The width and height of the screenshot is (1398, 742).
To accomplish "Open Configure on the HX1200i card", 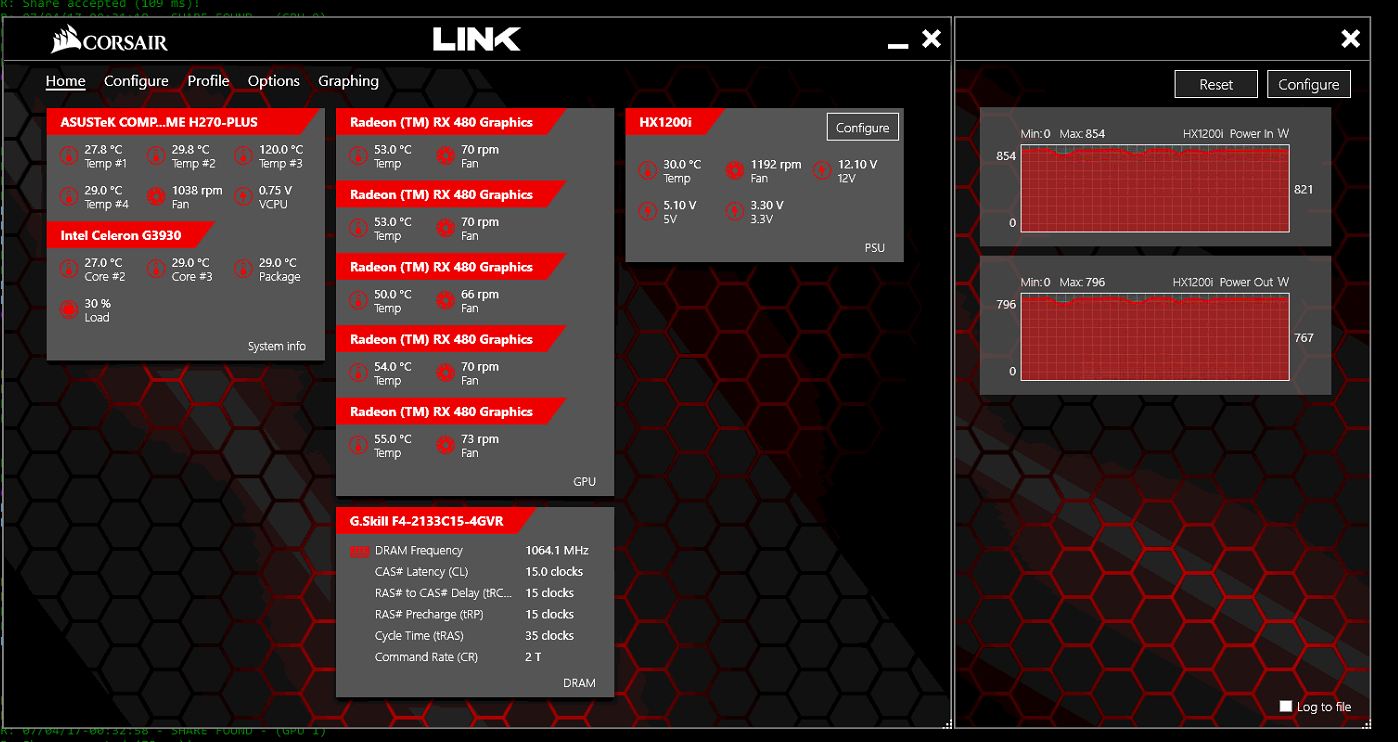I will (862, 128).
